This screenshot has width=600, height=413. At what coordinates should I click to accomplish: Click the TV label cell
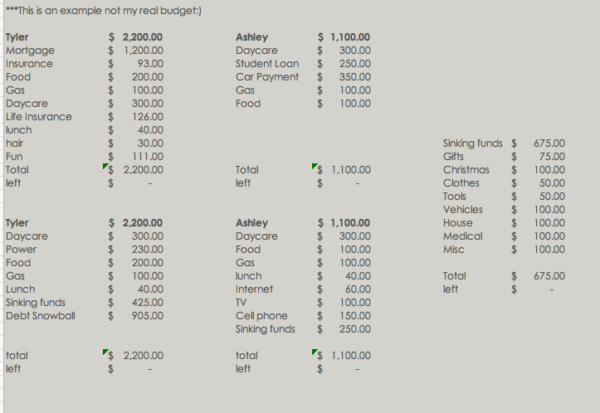(240, 302)
